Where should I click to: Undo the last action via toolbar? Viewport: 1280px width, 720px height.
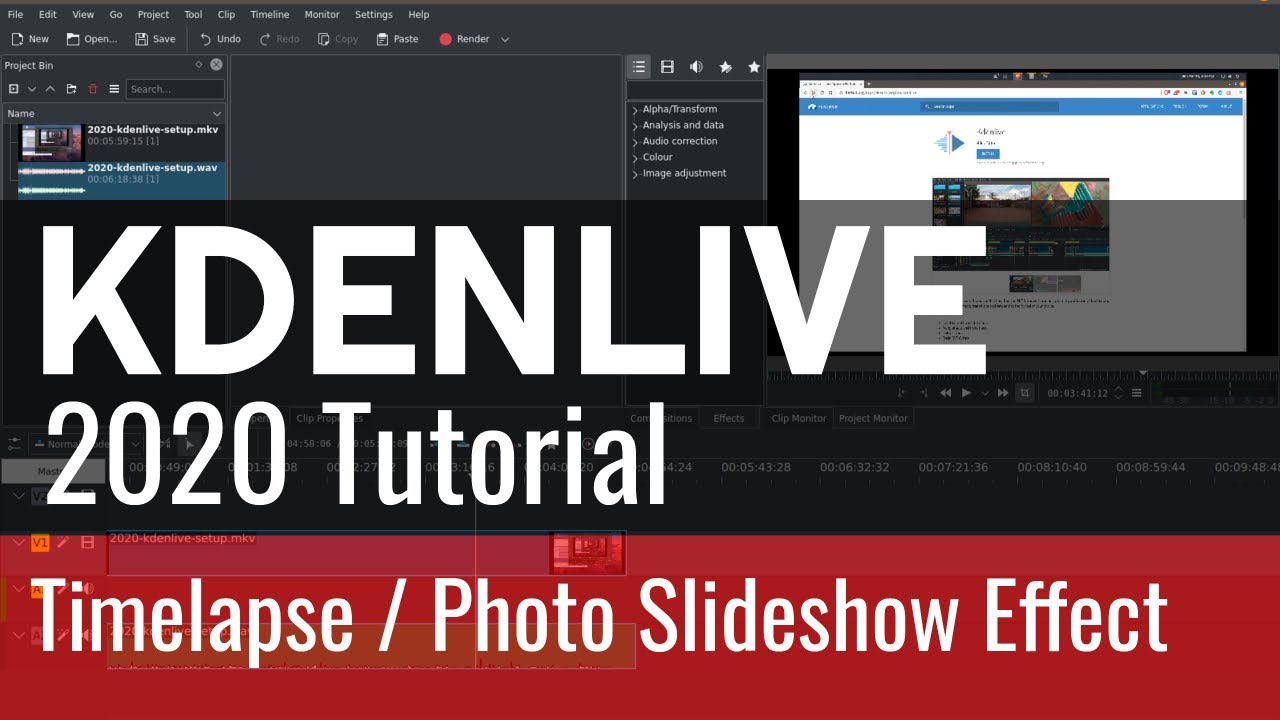click(x=220, y=39)
